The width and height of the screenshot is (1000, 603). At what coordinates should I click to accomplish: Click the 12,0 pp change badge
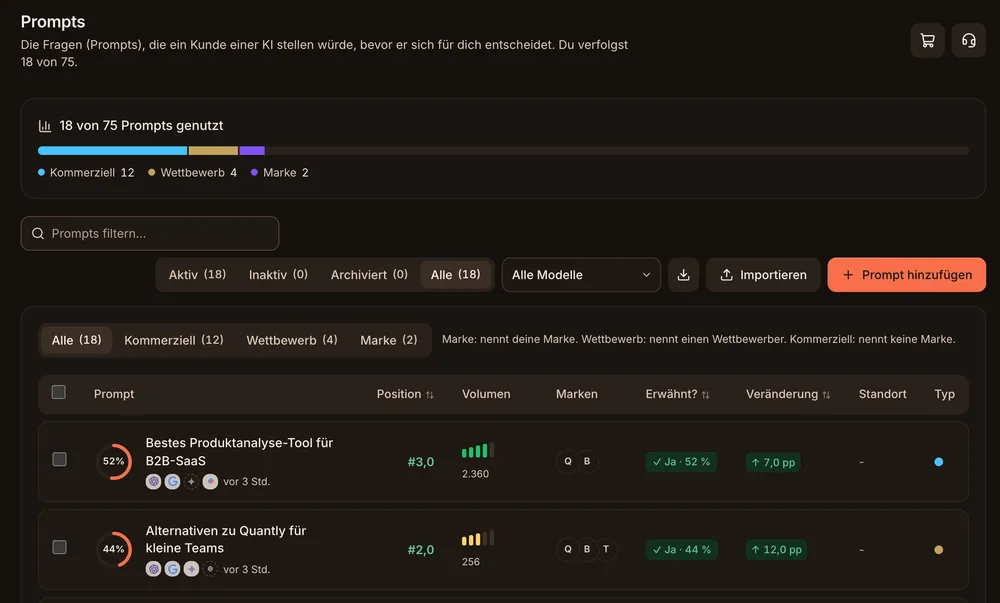pyautogui.click(x=776, y=549)
